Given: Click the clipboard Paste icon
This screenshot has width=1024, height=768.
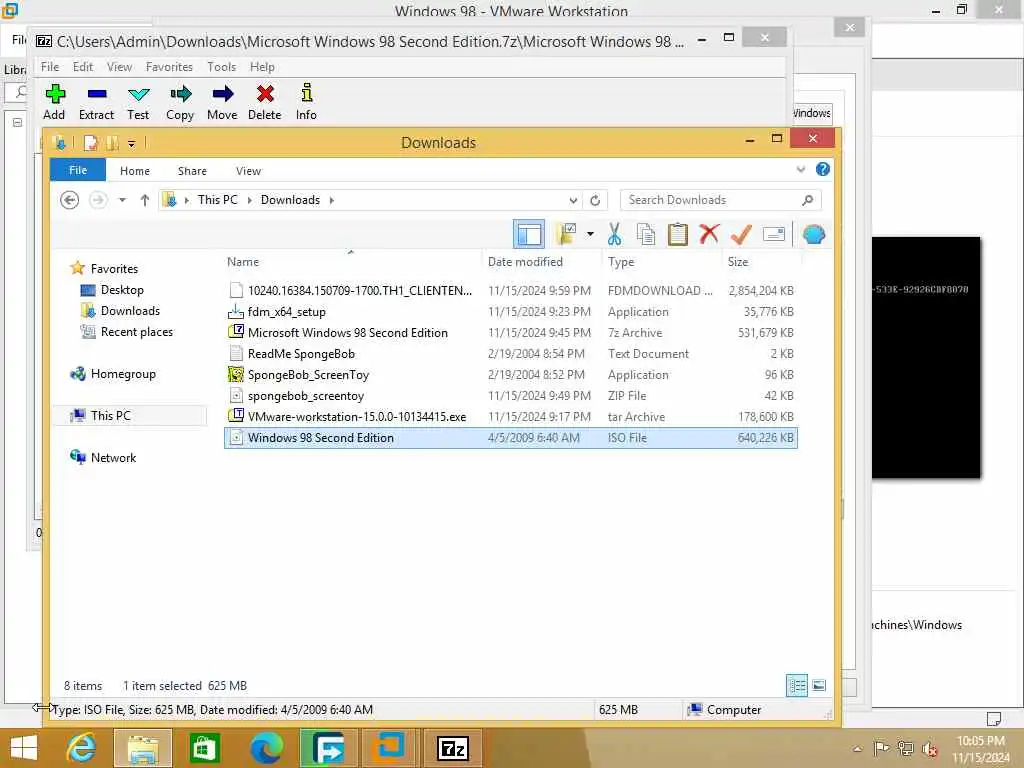Looking at the screenshot, I should pyautogui.click(x=678, y=234).
